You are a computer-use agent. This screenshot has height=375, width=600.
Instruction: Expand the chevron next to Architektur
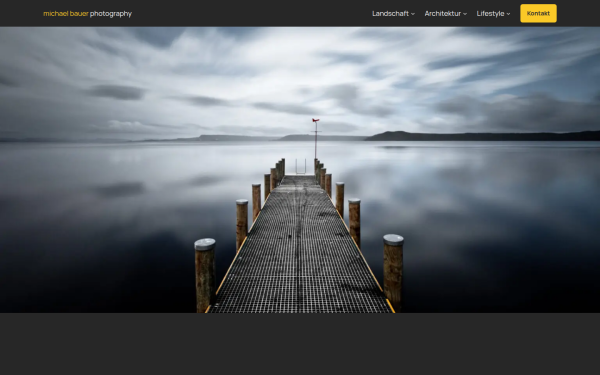tap(465, 14)
